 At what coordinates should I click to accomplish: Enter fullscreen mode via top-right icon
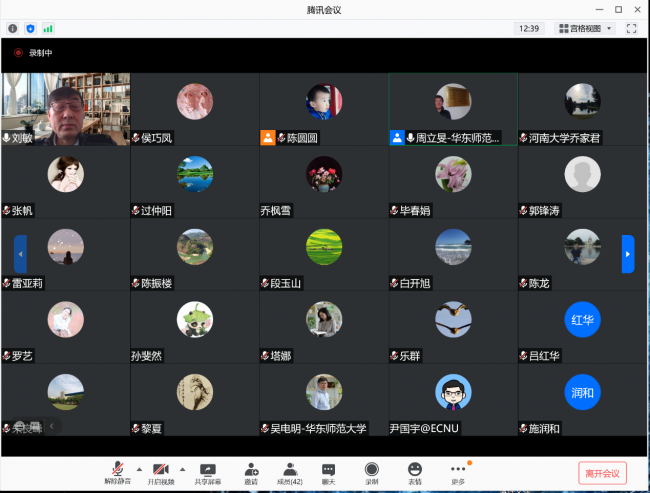coord(631,29)
